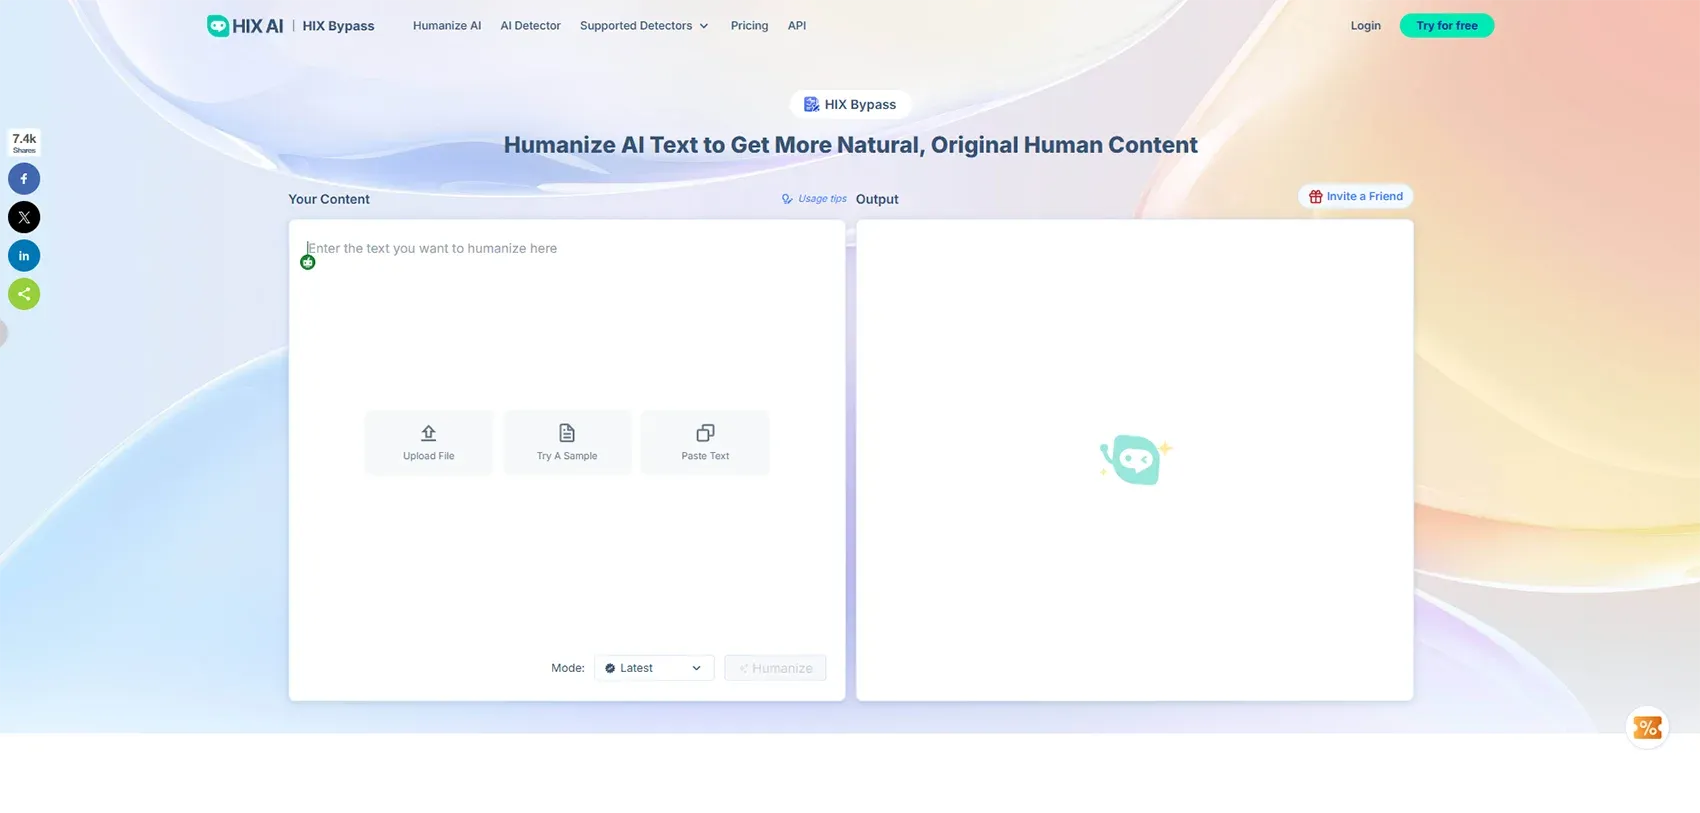Open the API nav link
The width and height of the screenshot is (1700, 813).
pyautogui.click(x=796, y=26)
